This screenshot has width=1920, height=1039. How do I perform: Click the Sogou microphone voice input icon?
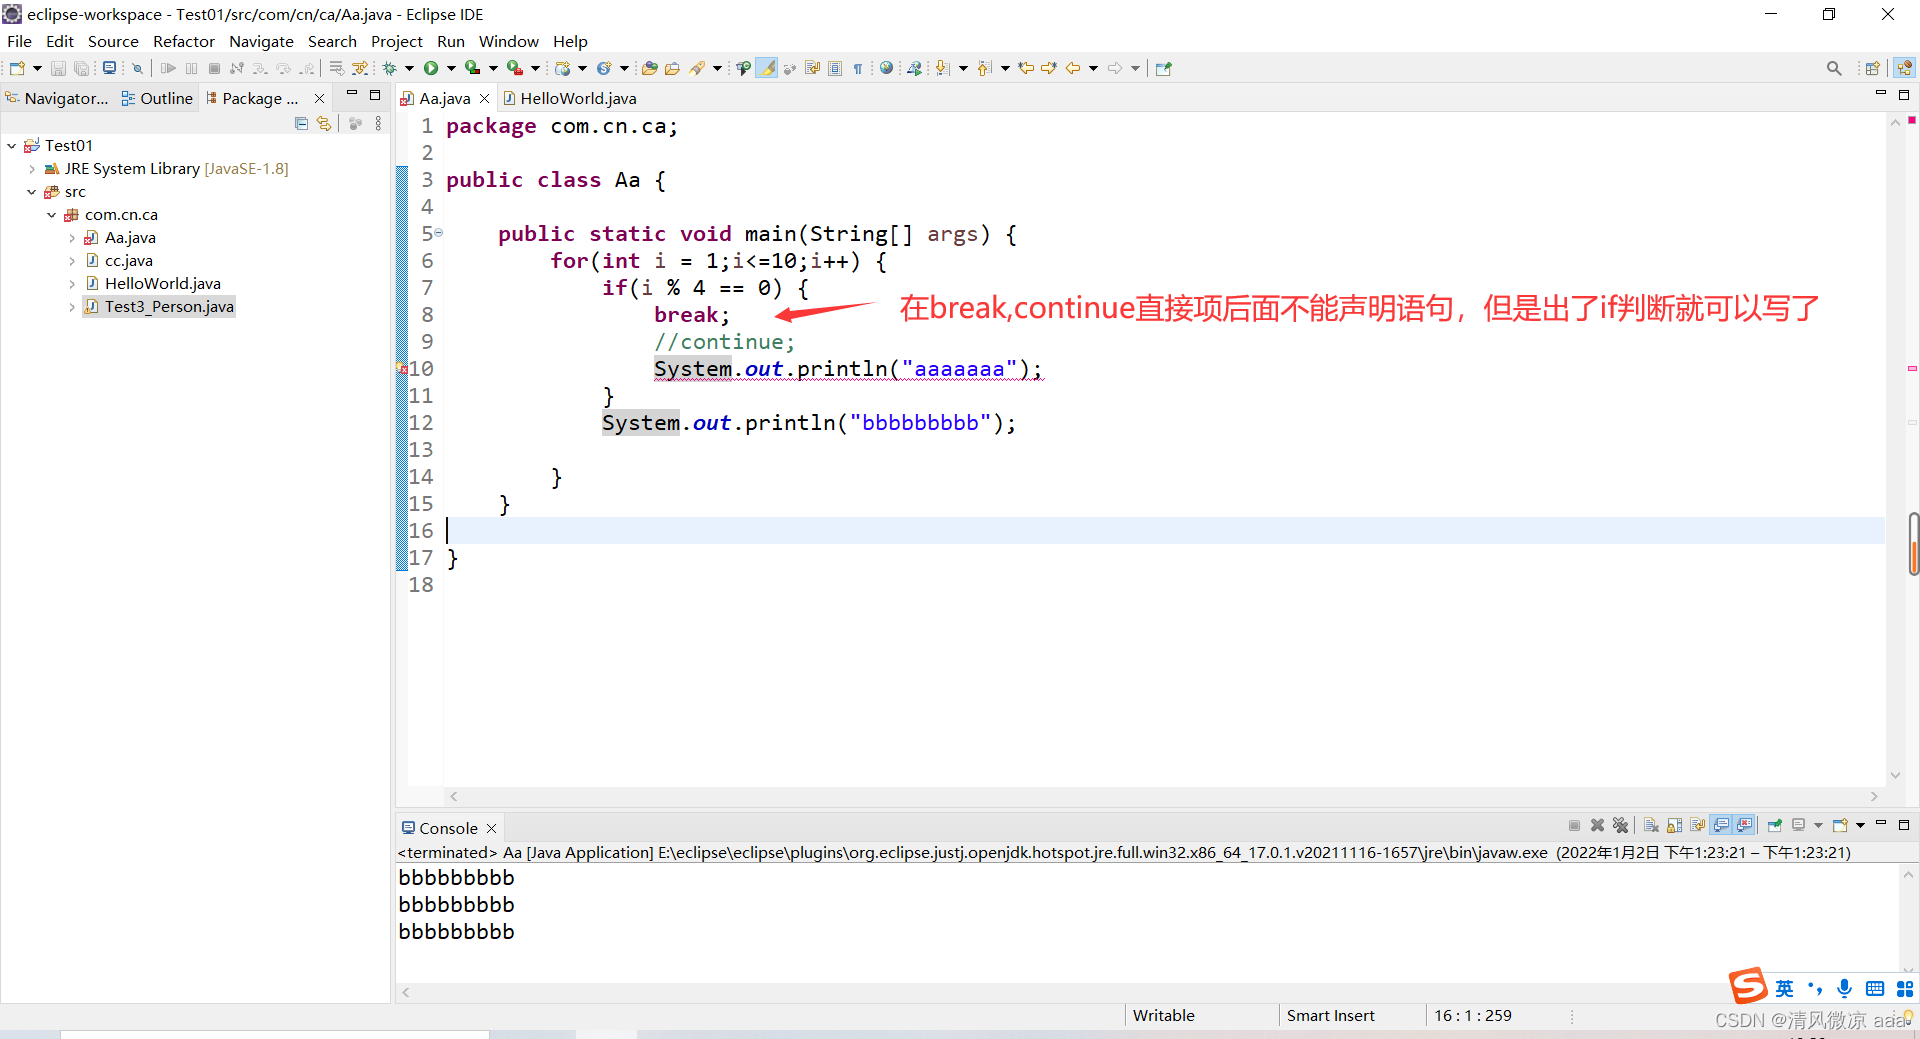click(x=1845, y=989)
